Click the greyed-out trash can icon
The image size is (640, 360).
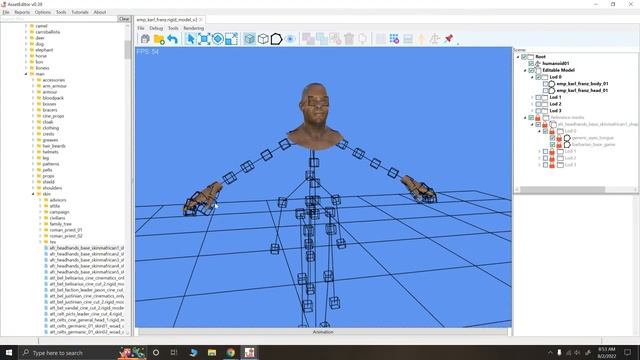pos(349,39)
